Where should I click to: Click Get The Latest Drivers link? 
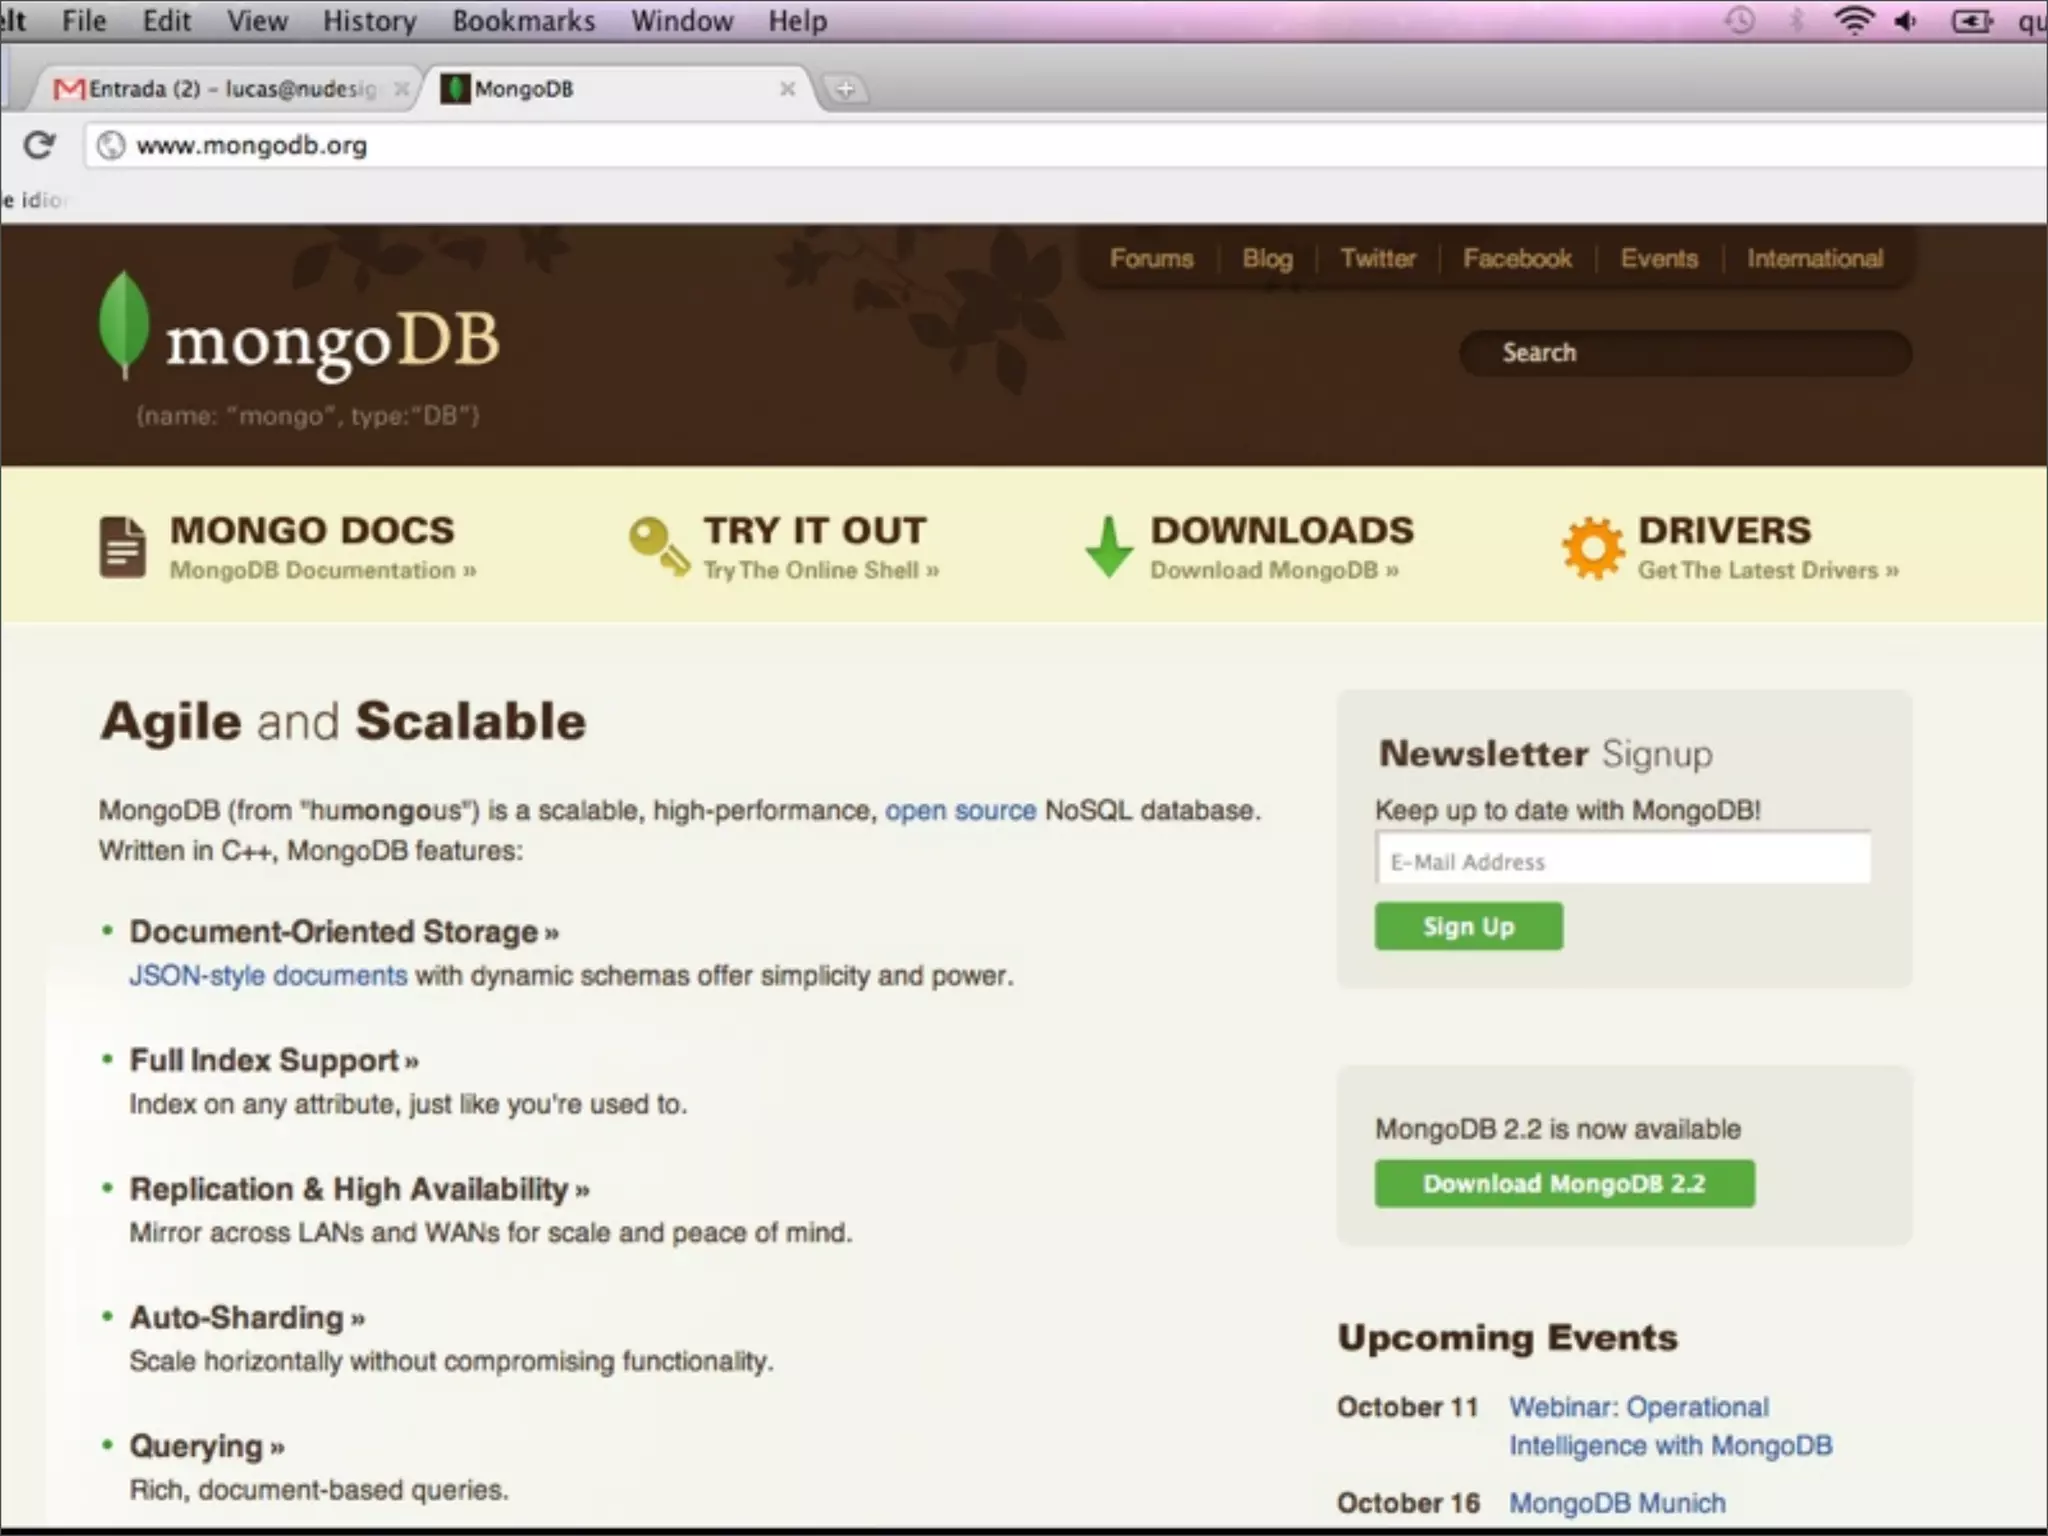(1767, 571)
